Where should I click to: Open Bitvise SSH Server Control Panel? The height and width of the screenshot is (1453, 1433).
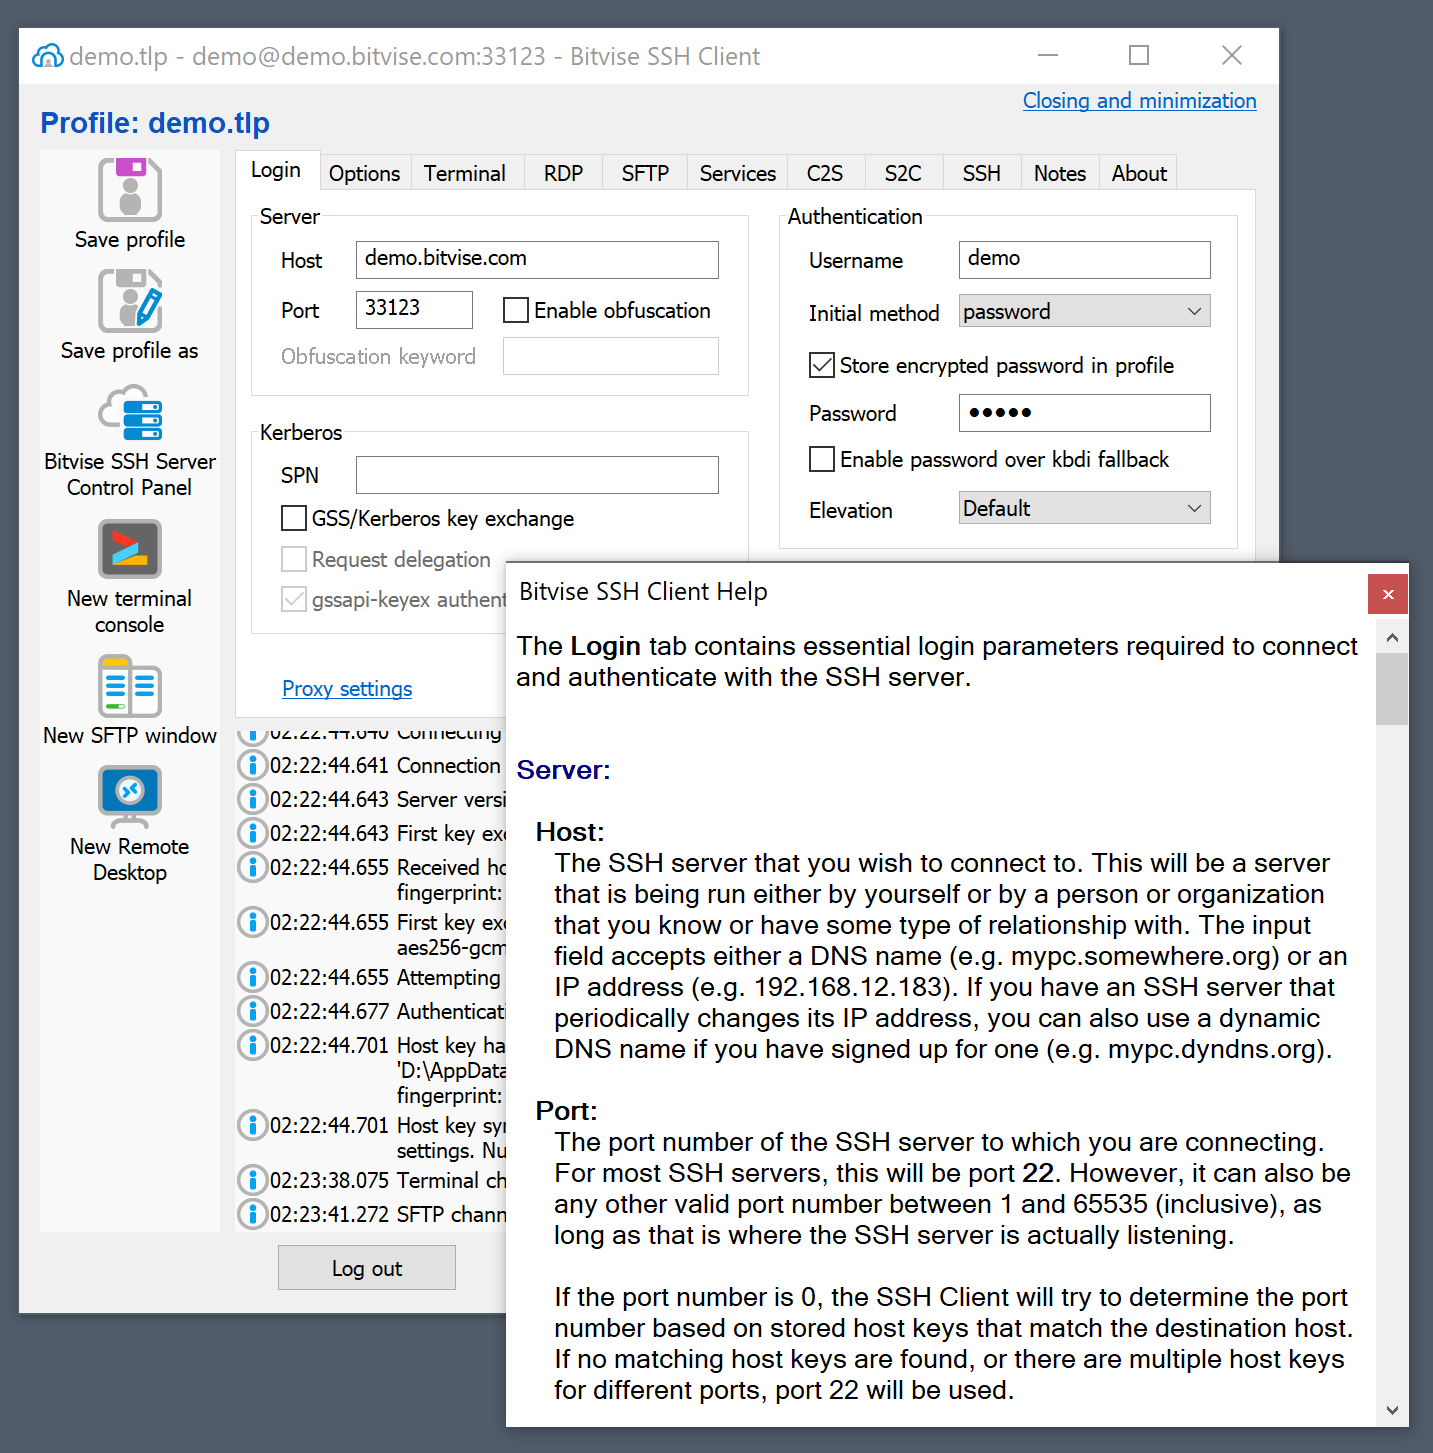click(x=130, y=415)
